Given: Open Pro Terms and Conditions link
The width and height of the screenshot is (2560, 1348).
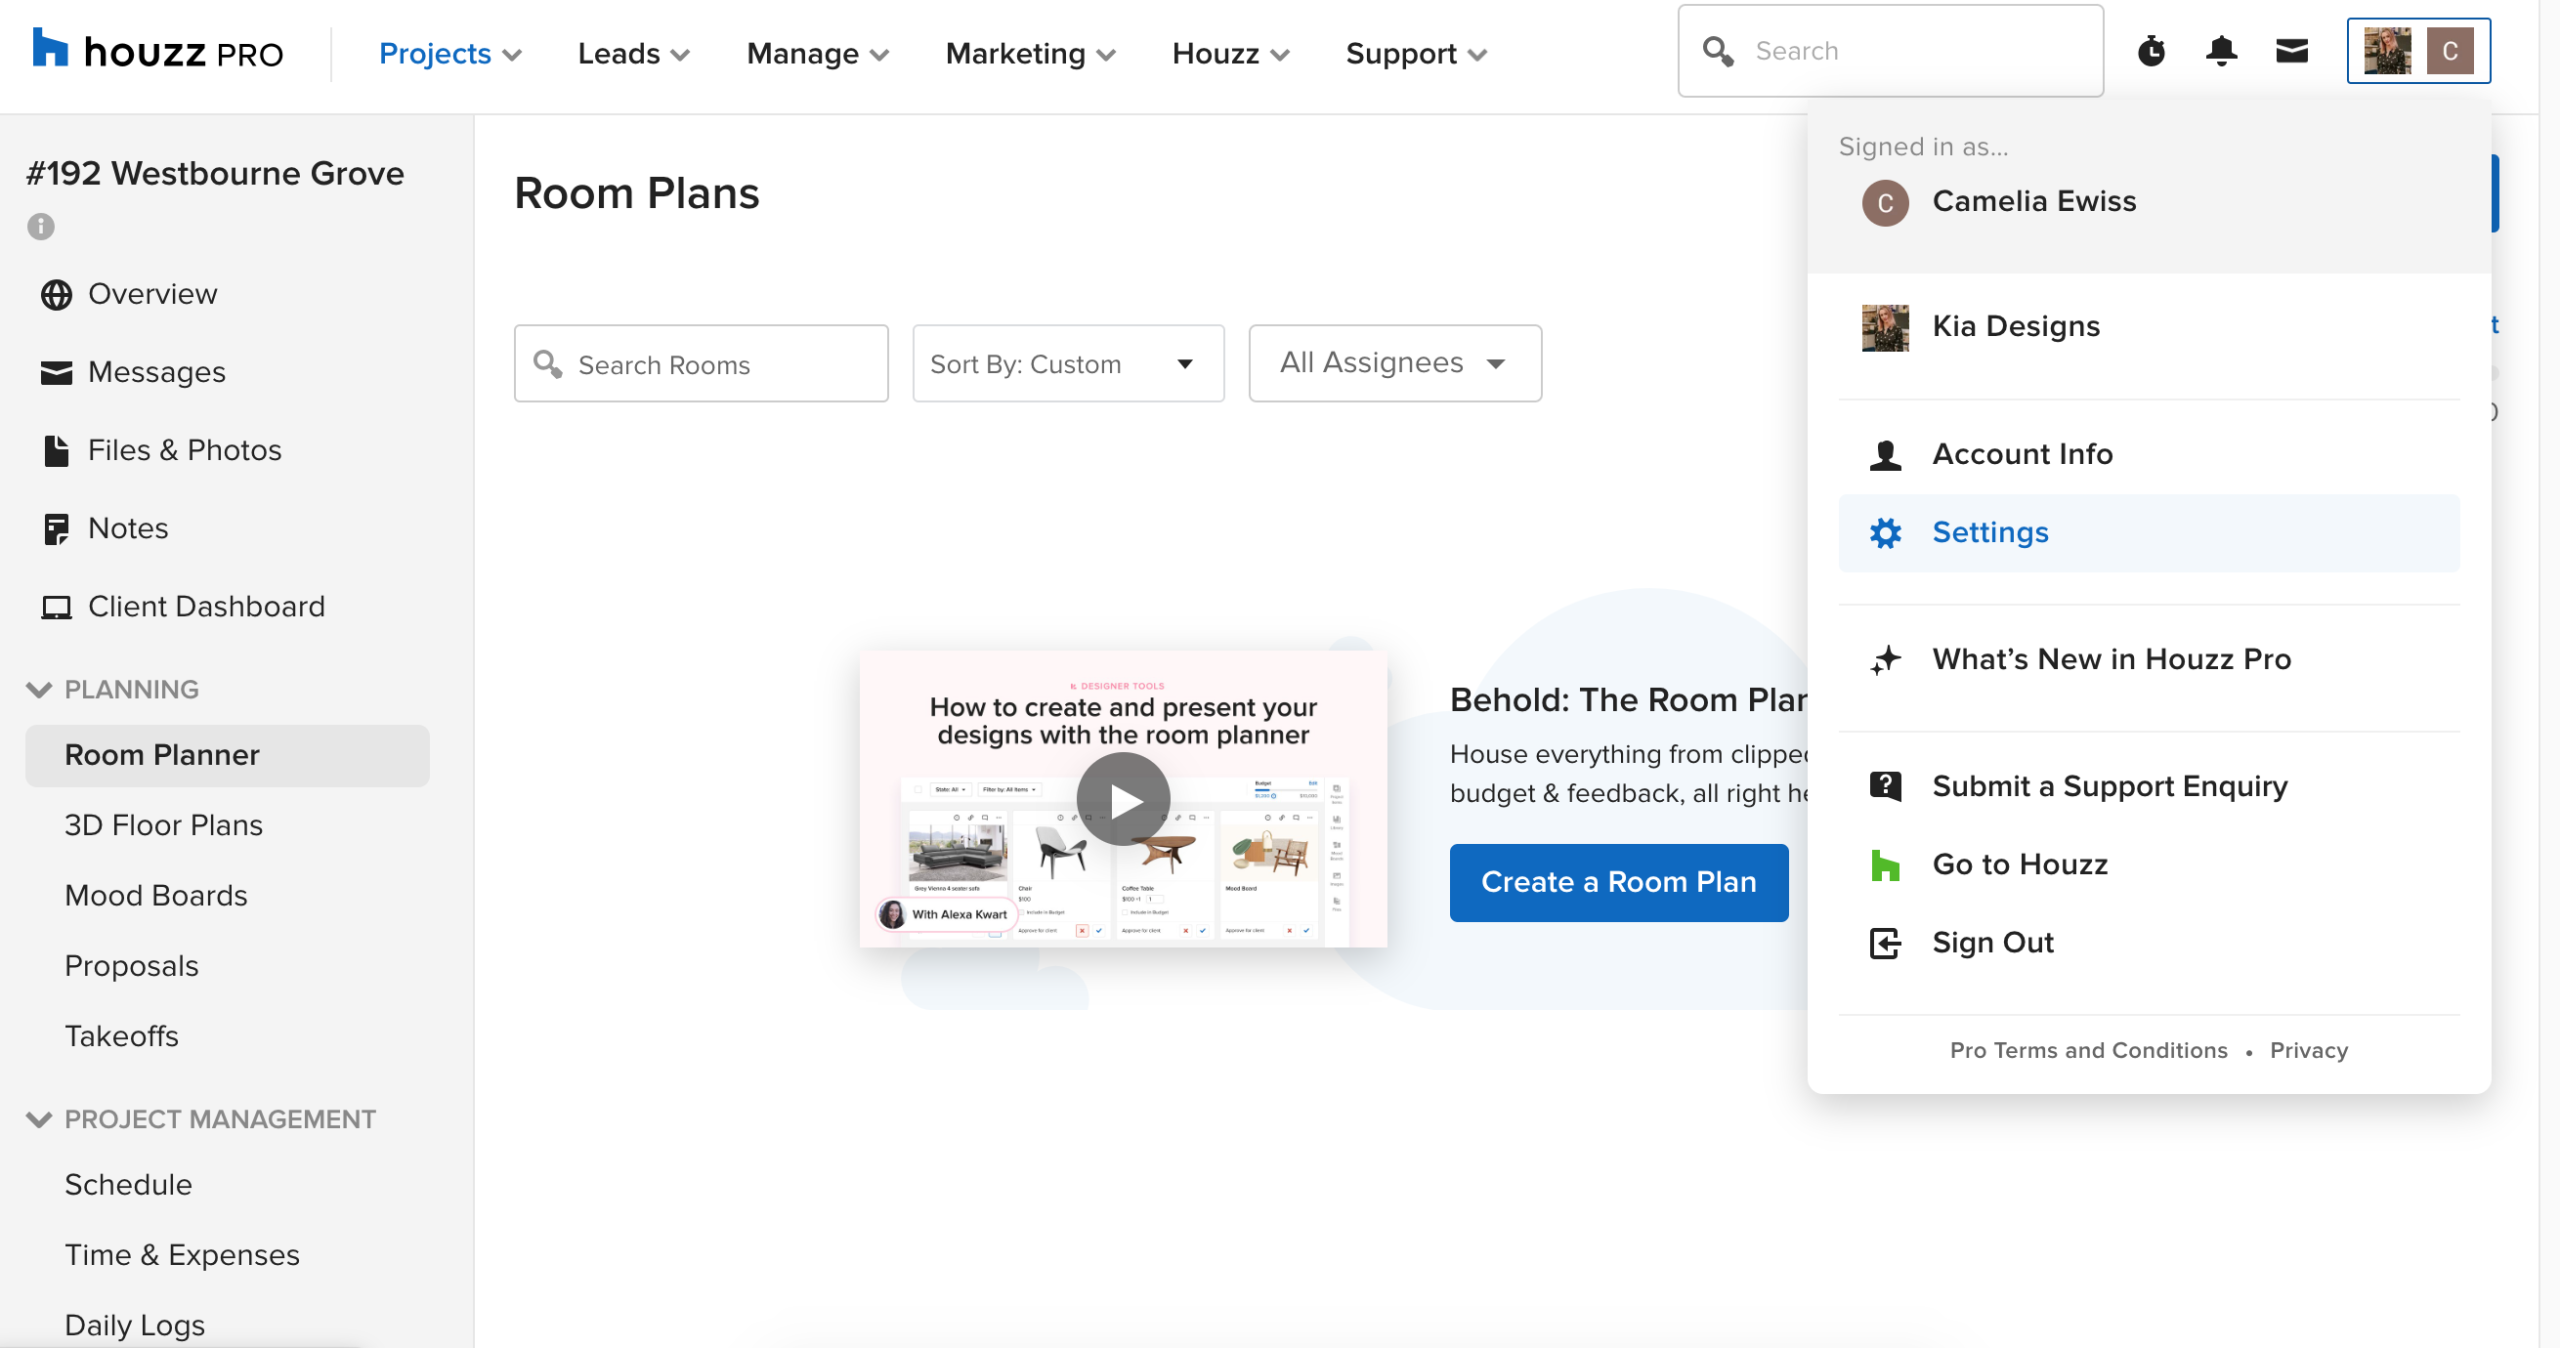Looking at the screenshot, I should pyautogui.click(x=2088, y=1050).
